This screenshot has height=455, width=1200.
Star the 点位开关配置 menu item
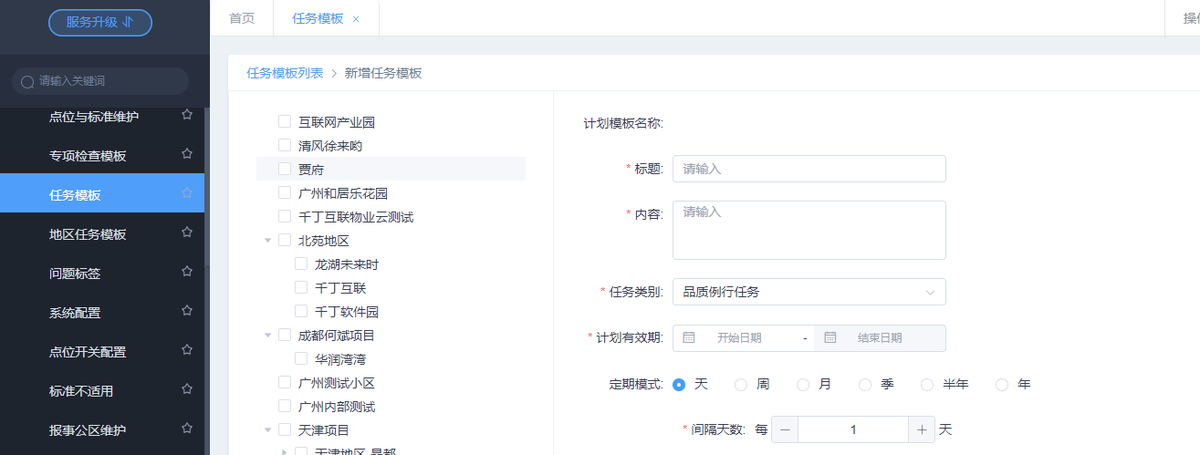[x=186, y=350]
